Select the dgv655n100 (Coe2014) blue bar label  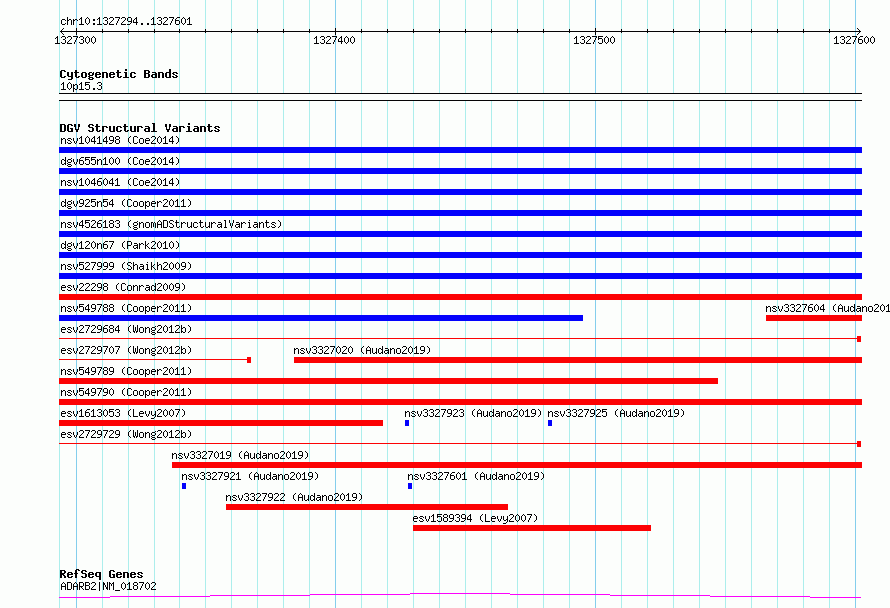(x=120, y=161)
